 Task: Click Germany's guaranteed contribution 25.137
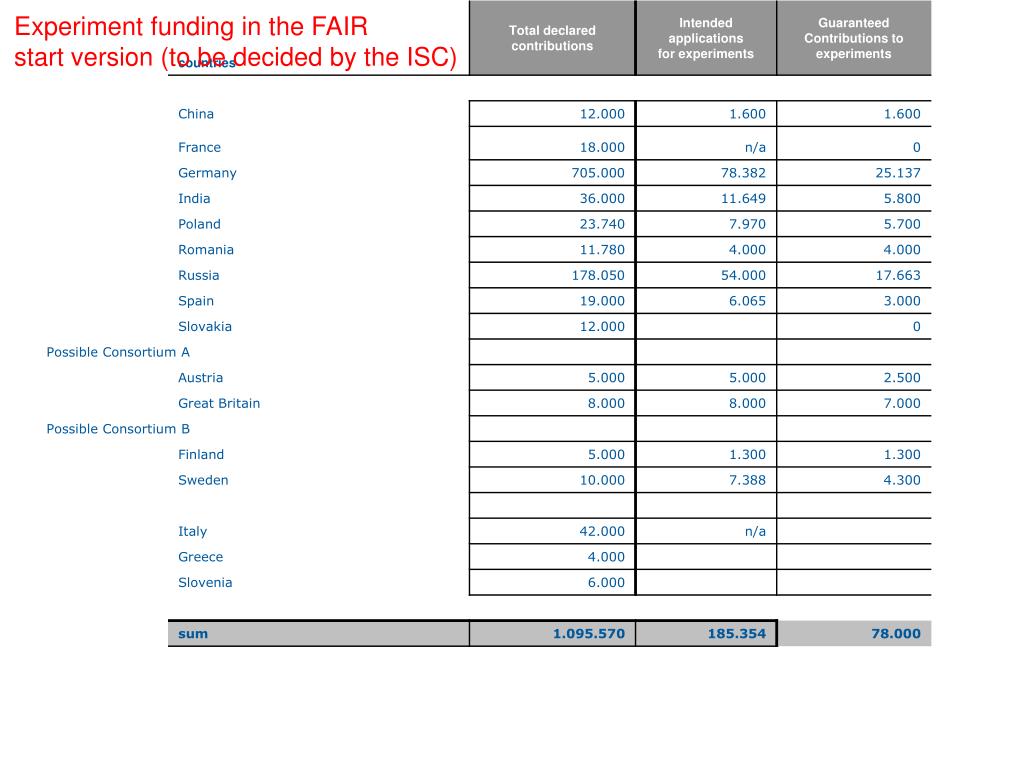click(898, 173)
